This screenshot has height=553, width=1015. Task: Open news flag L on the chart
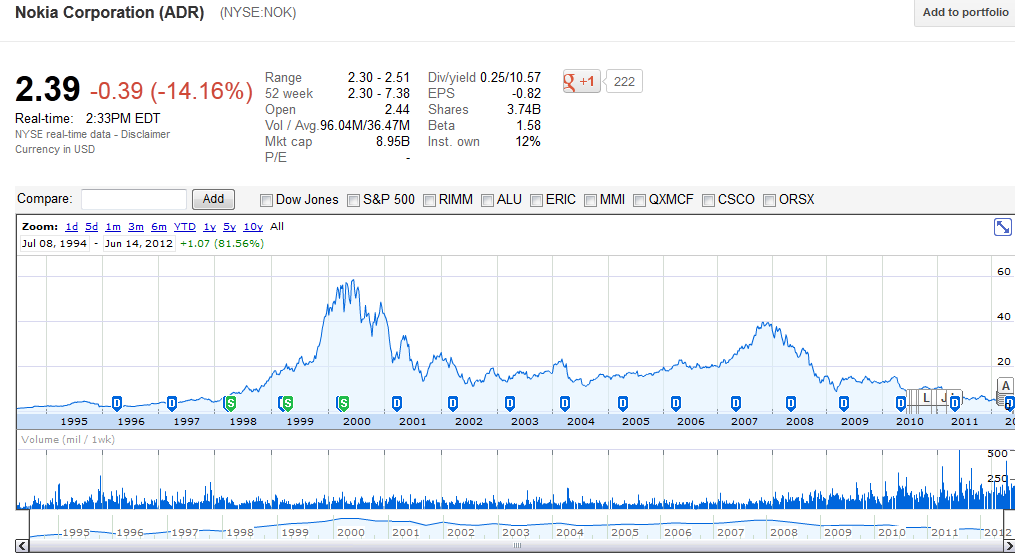tap(926, 397)
